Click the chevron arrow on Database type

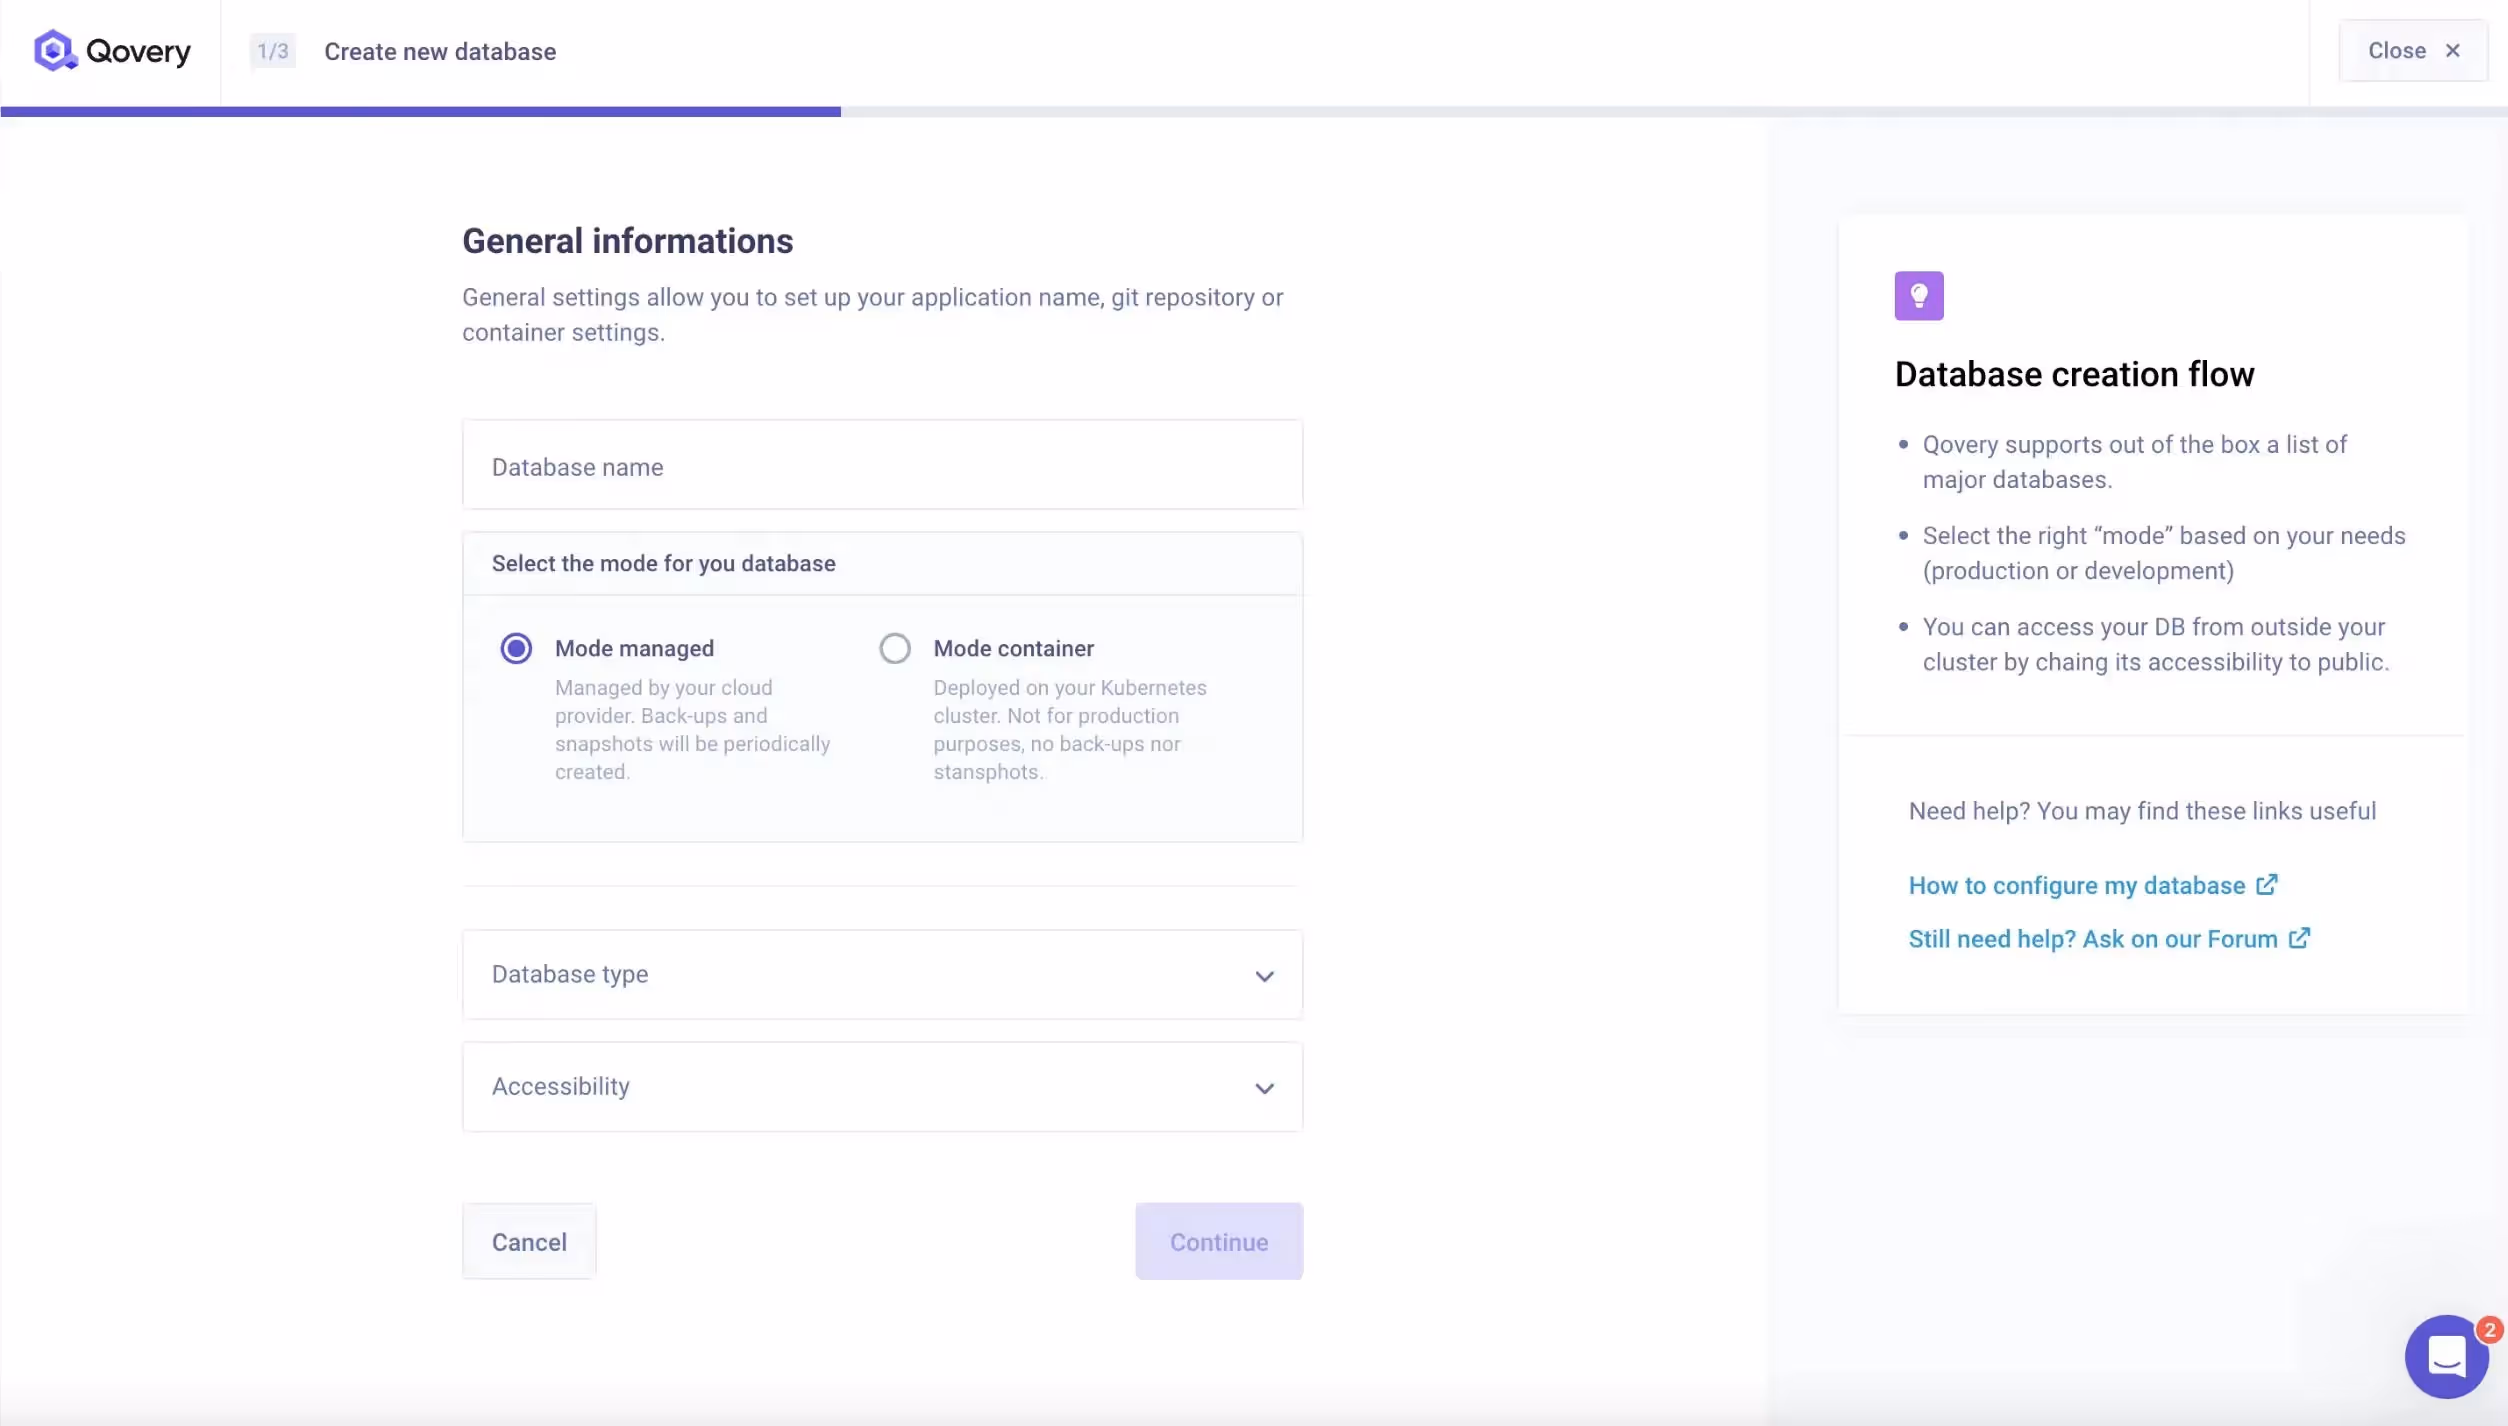[1264, 976]
